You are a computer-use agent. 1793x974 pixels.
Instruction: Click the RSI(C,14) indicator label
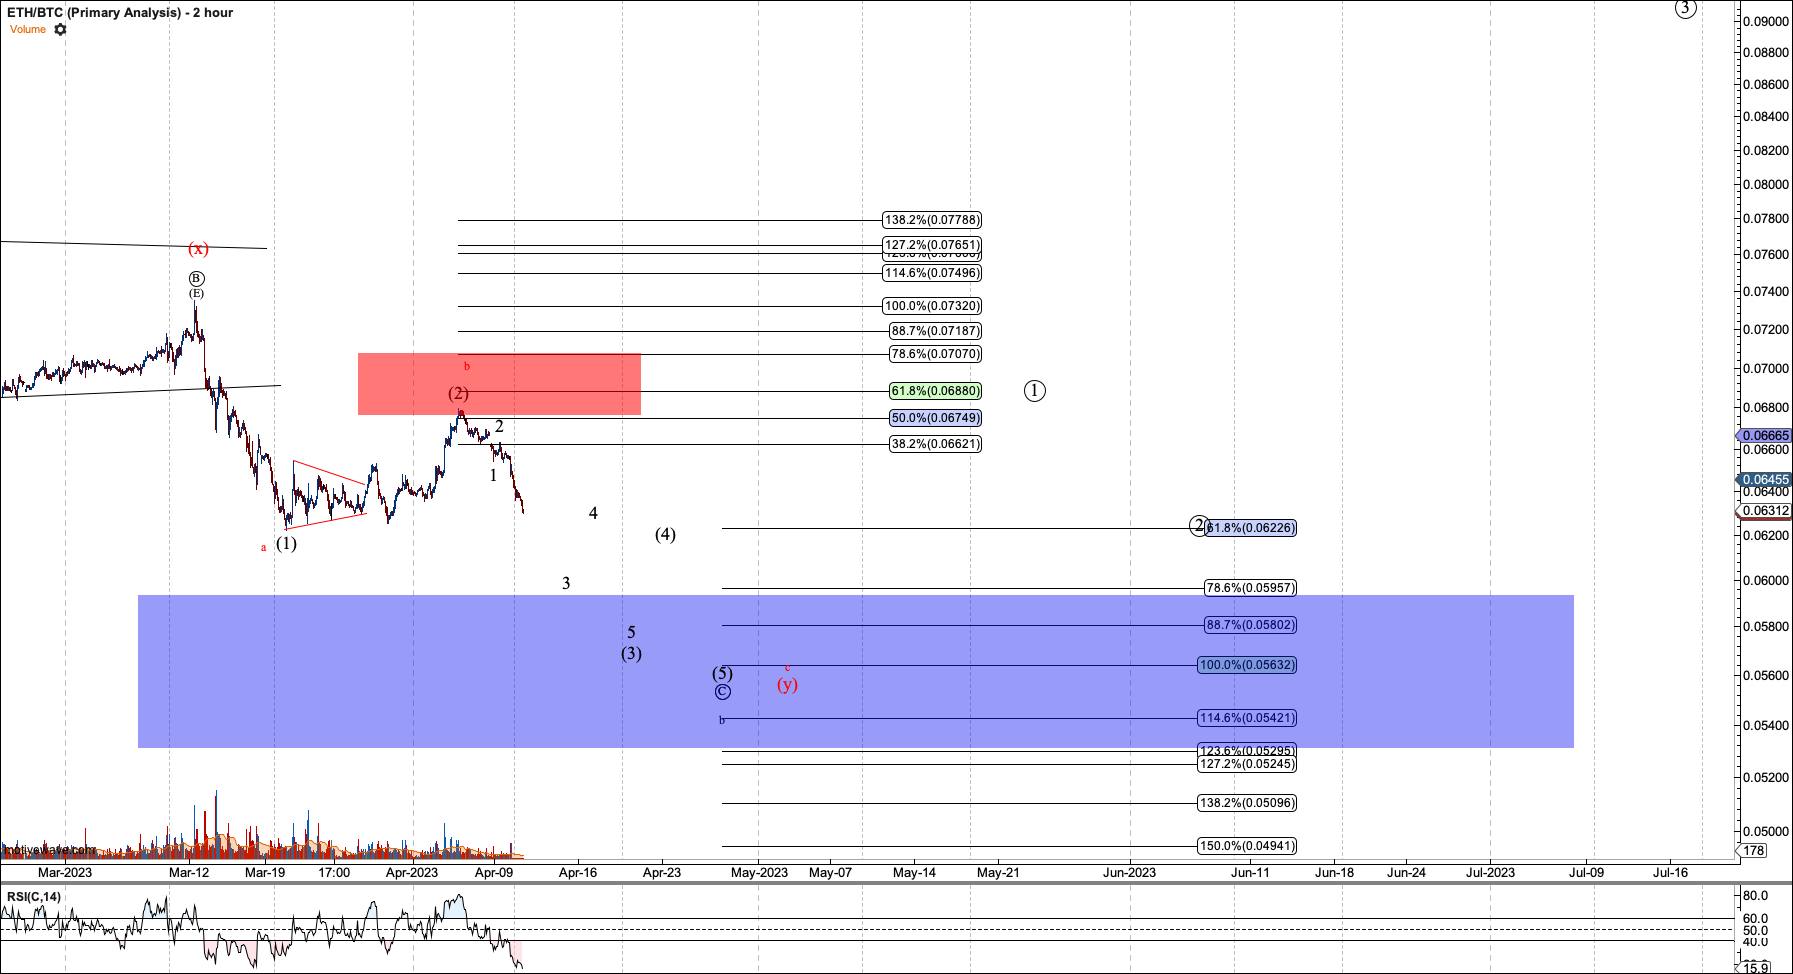(34, 897)
